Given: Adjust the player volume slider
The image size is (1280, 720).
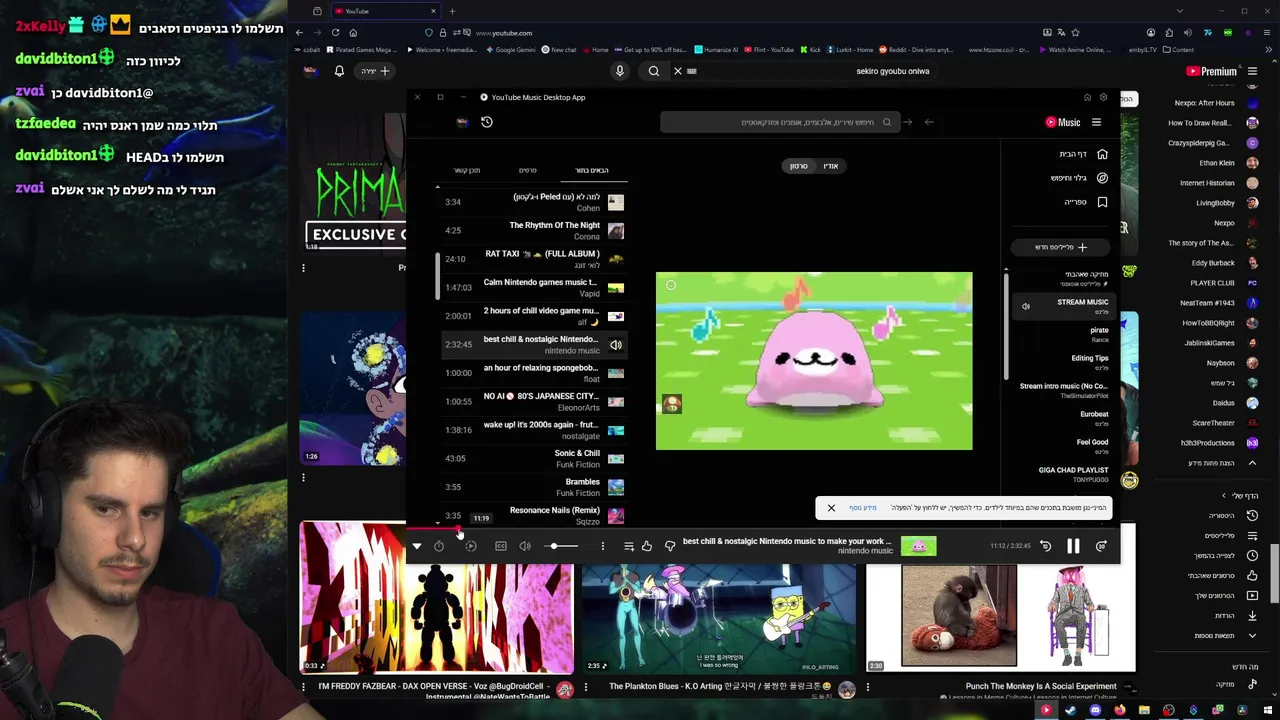Looking at the screenshot, I should click(x=562, y=546).
